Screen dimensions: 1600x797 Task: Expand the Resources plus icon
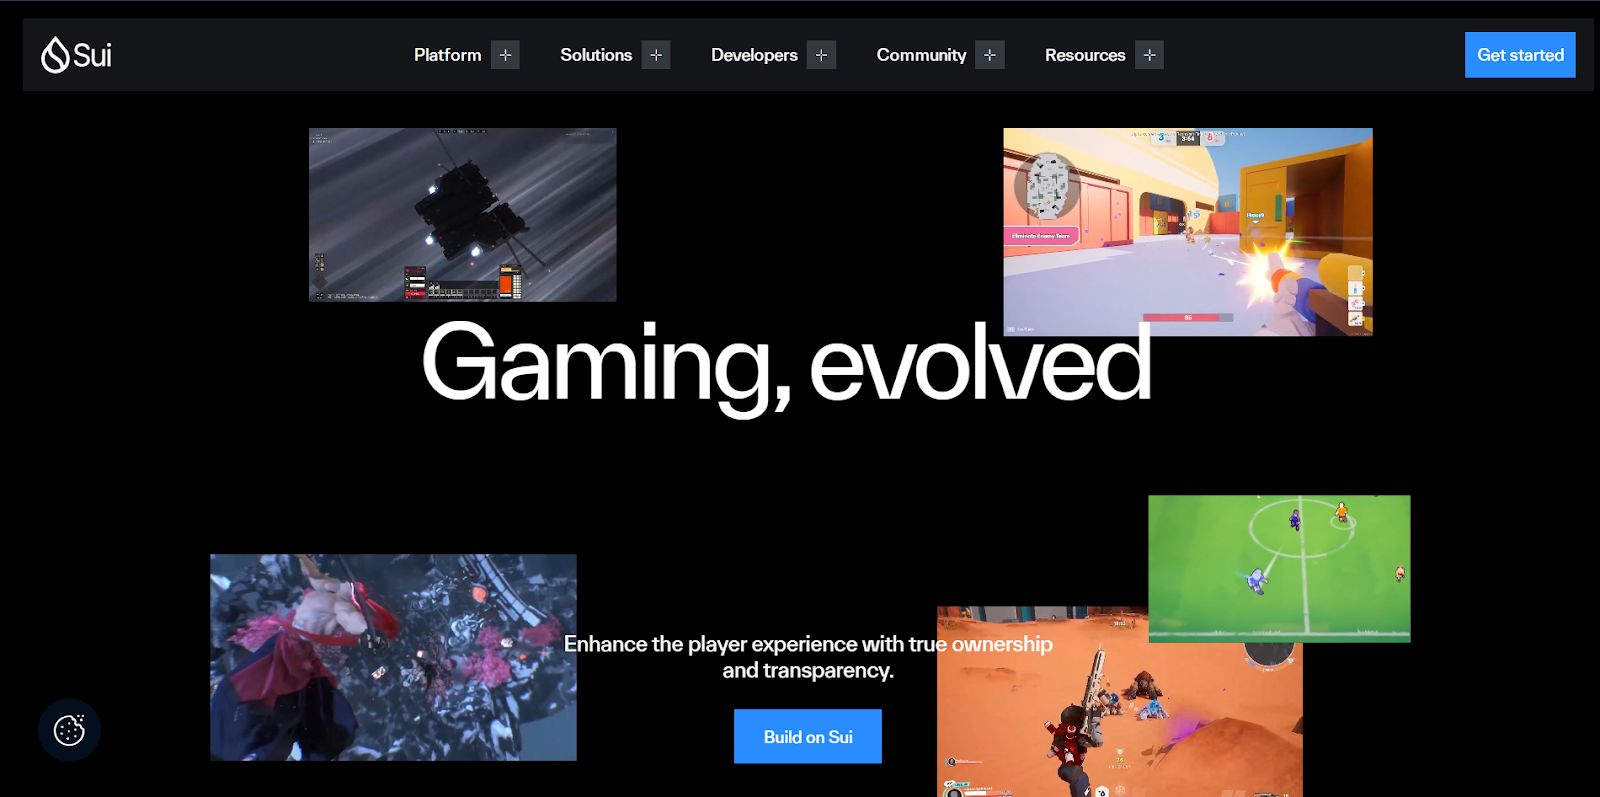1149,55
